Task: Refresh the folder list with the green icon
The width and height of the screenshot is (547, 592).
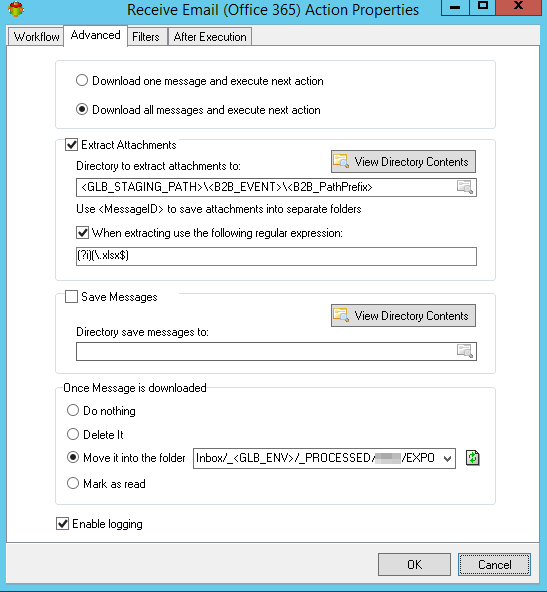Action: 472,458
